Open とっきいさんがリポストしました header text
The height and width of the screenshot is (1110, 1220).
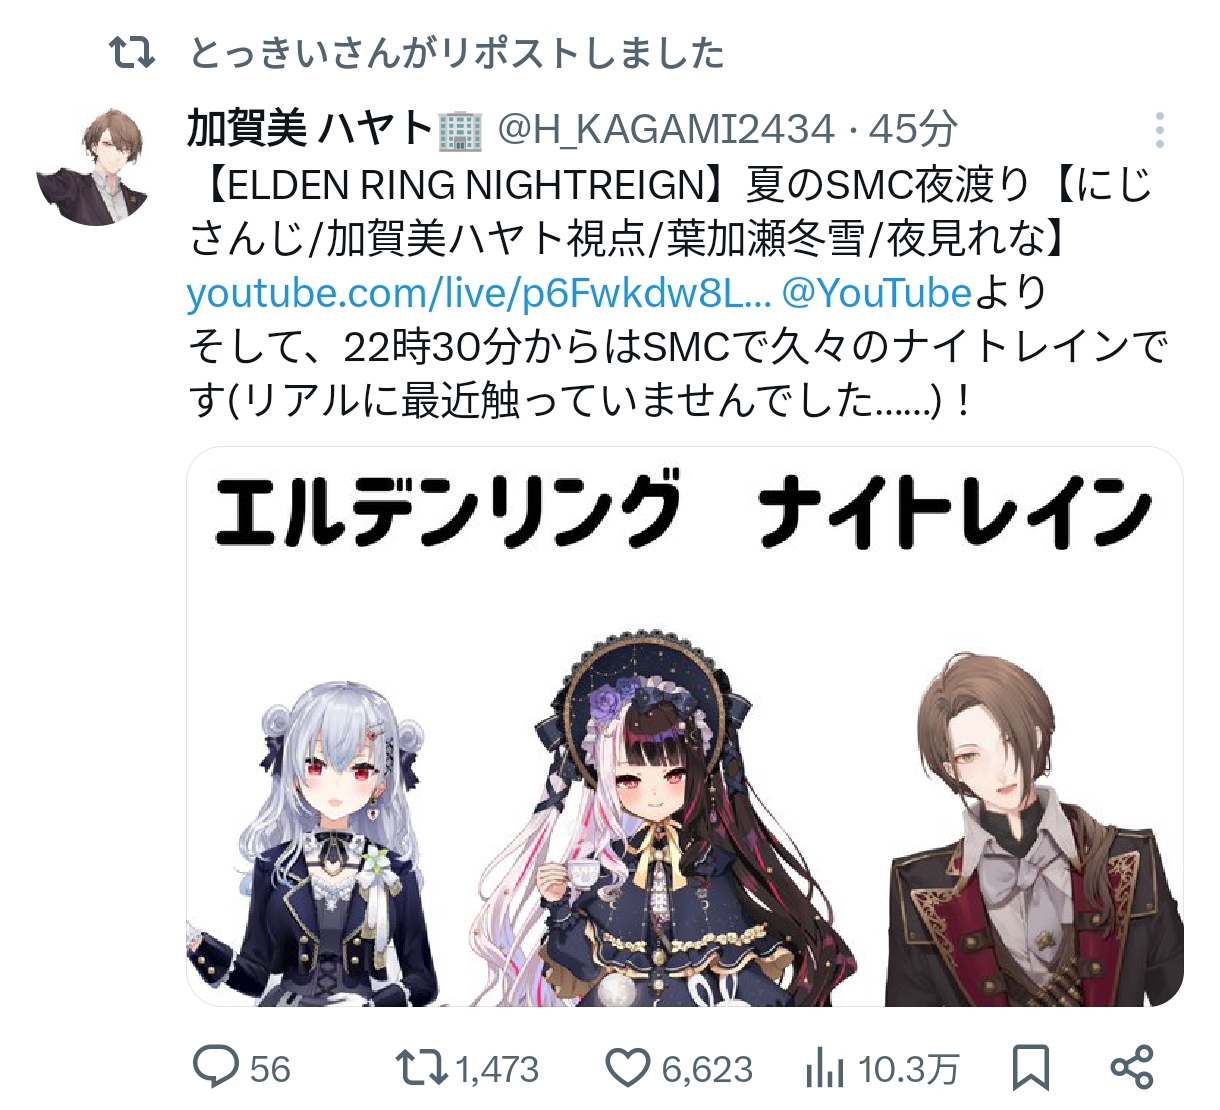coord(457,52)
